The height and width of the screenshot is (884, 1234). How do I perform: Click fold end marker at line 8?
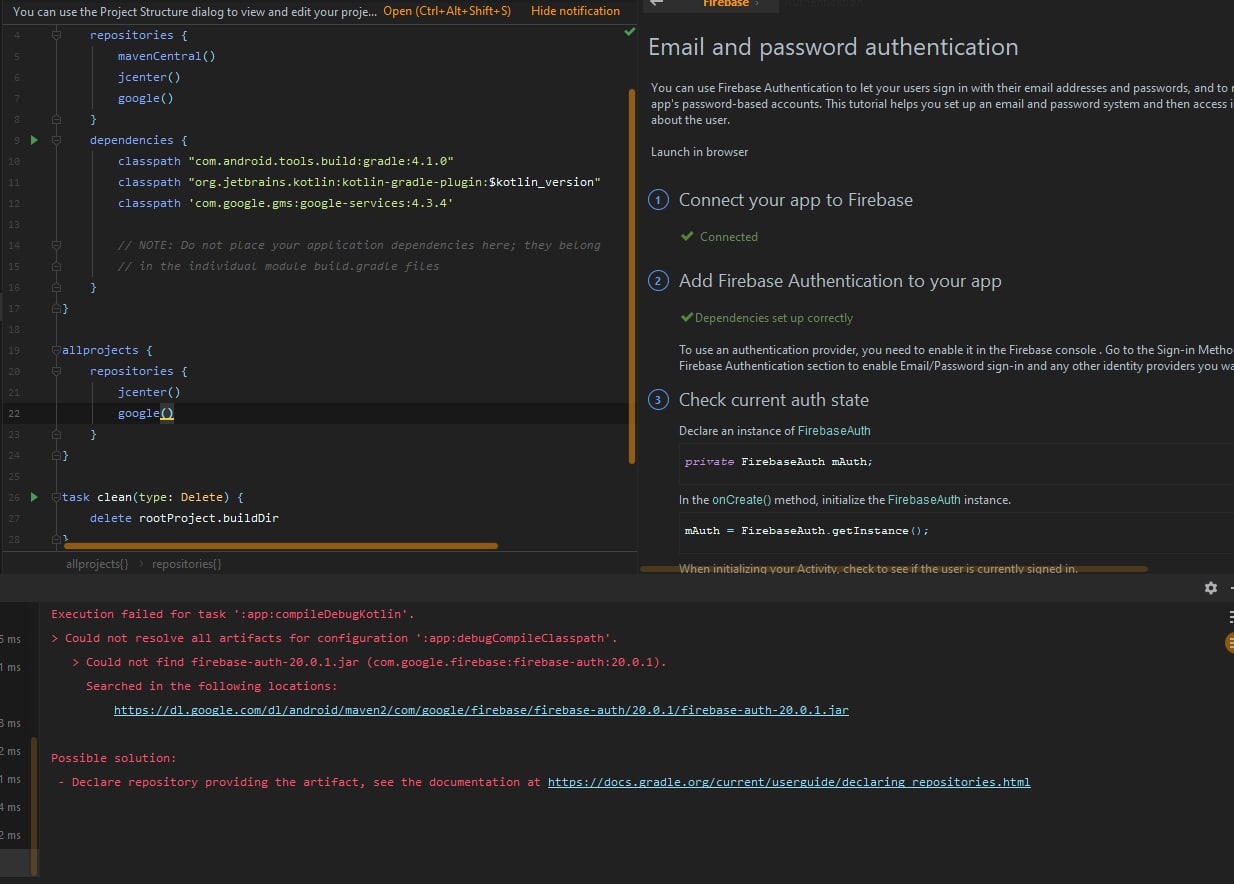[57, 119]
